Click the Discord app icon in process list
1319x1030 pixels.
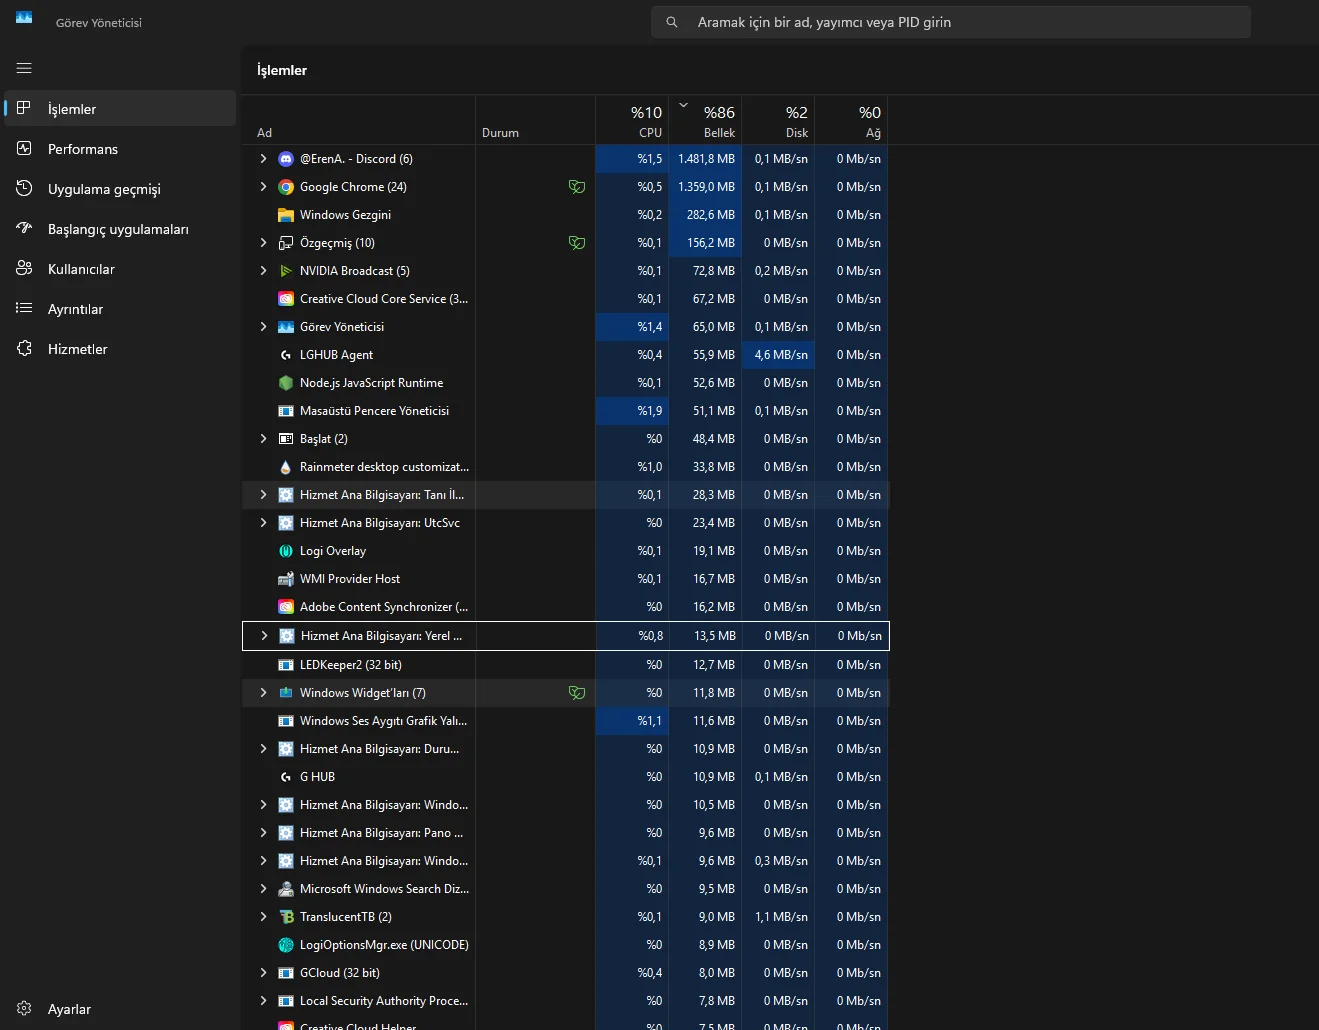click(x=286, y=159)
